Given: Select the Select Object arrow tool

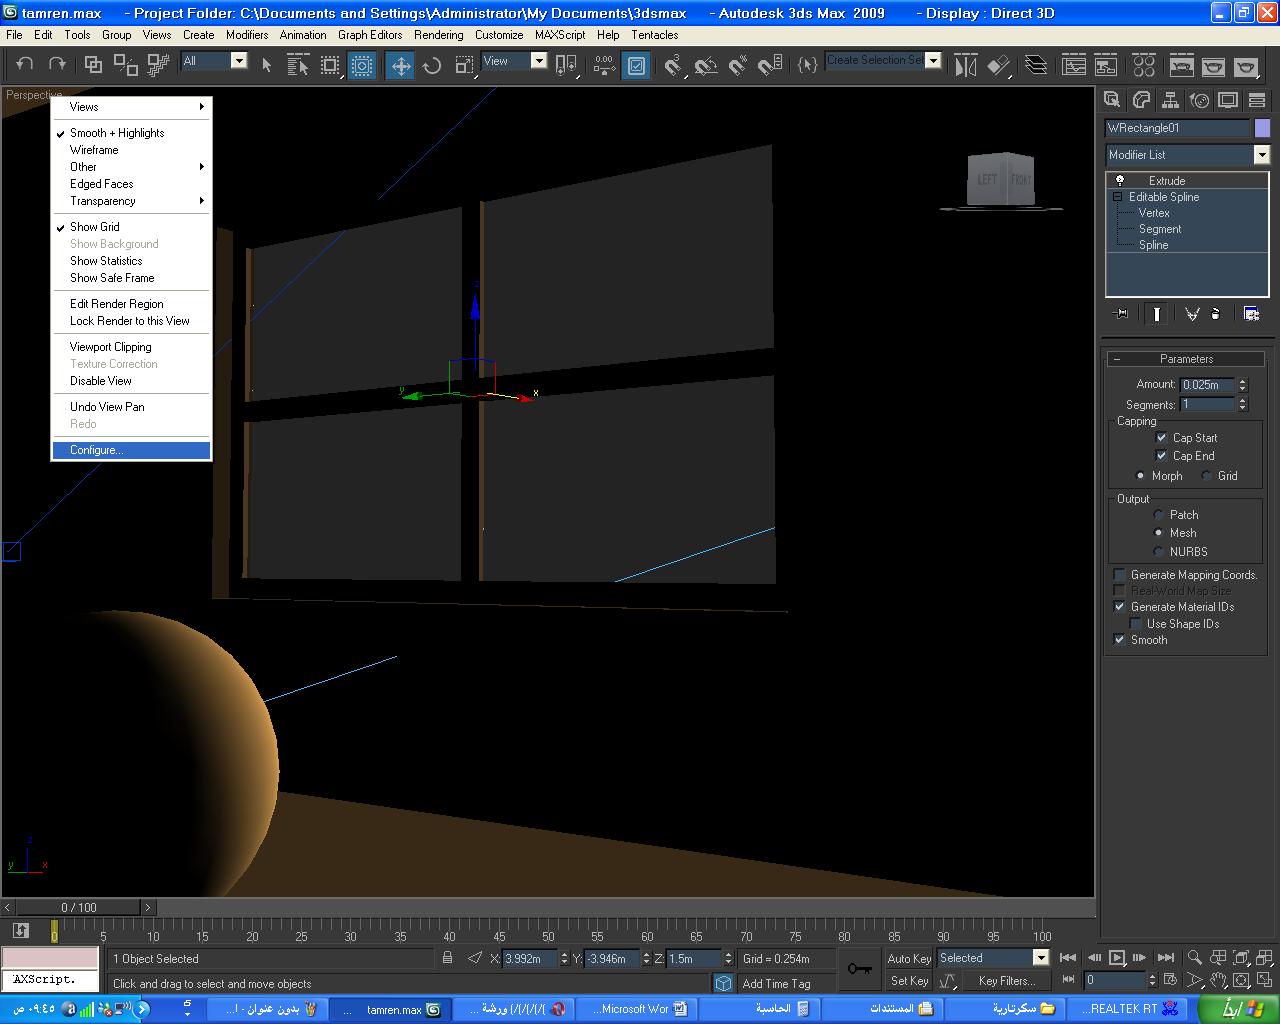Looking at the screenshot, I should [266, 65].
